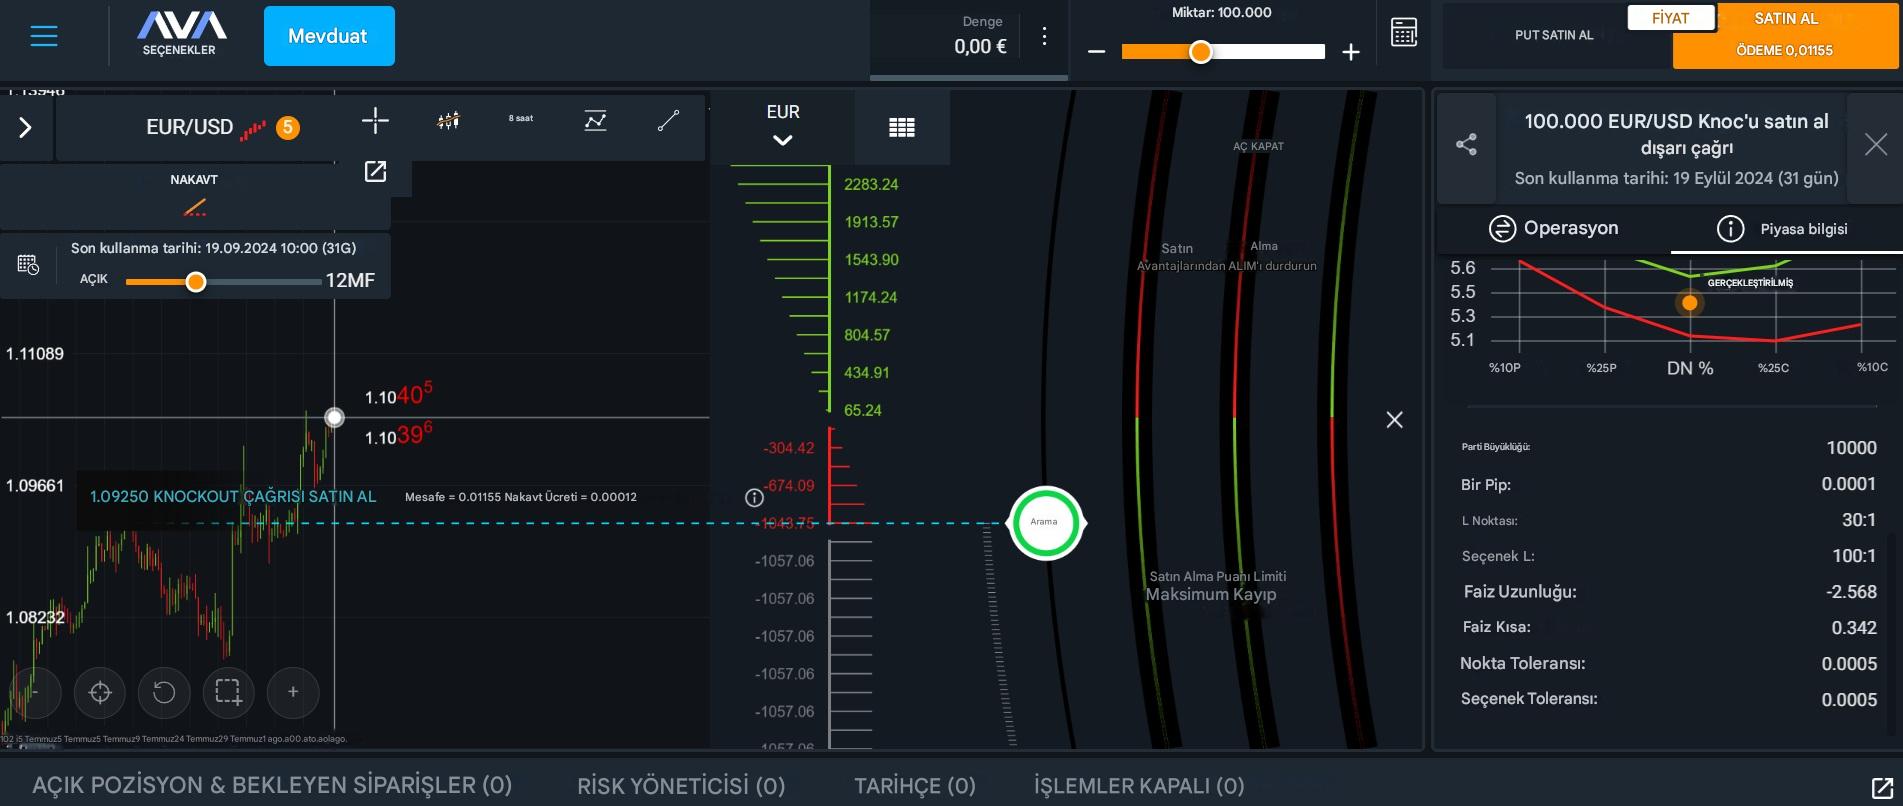Toggle the candlestick chart type

pos(448,121)
